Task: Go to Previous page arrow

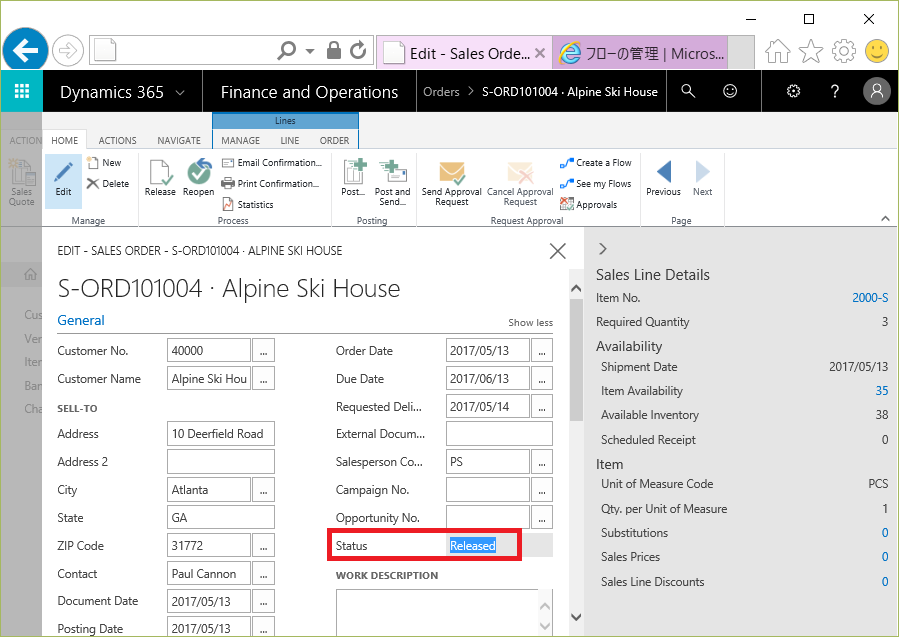Action: click(x=663, y=178)
